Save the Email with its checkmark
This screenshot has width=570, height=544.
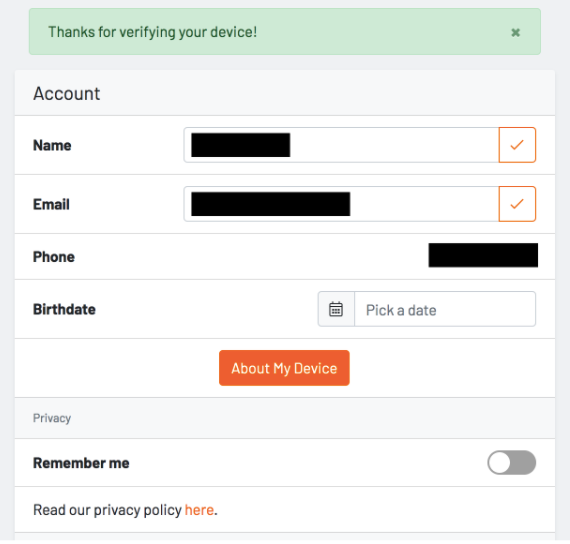pyautogui.click(x=517, y=204)
